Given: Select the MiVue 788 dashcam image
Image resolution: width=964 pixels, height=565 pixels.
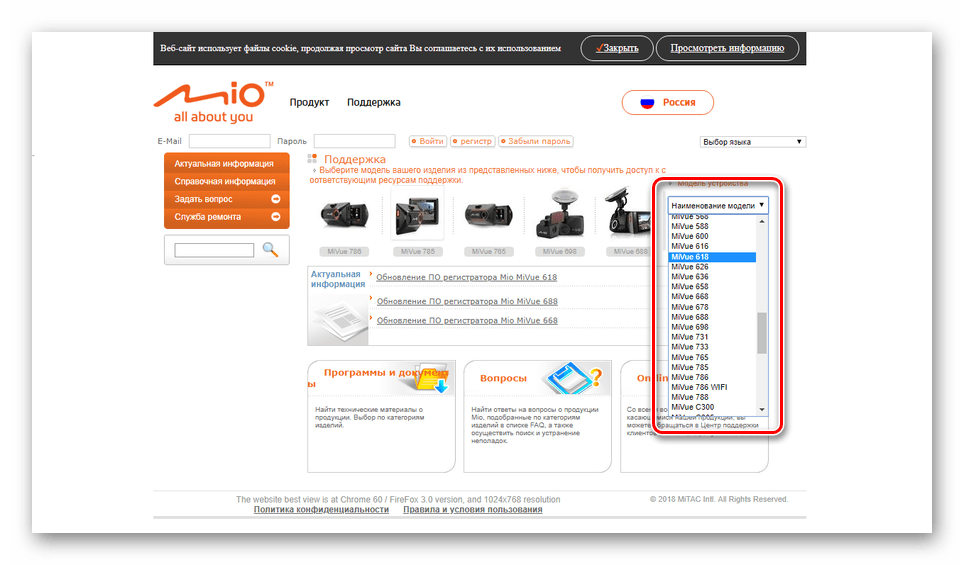Looking at the screenshot, I should [x=342, y=214].
